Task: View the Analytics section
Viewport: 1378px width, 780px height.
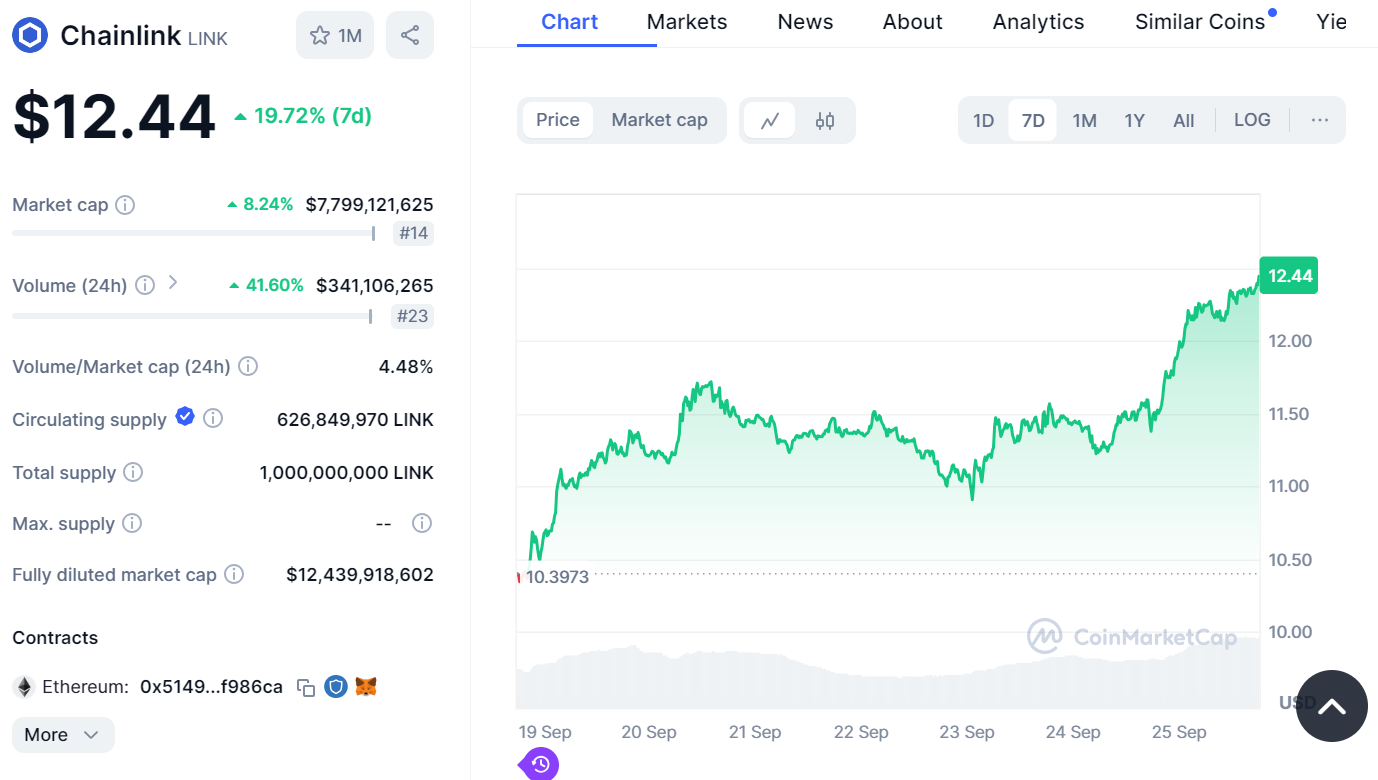Action: [x=1037, y=21]
